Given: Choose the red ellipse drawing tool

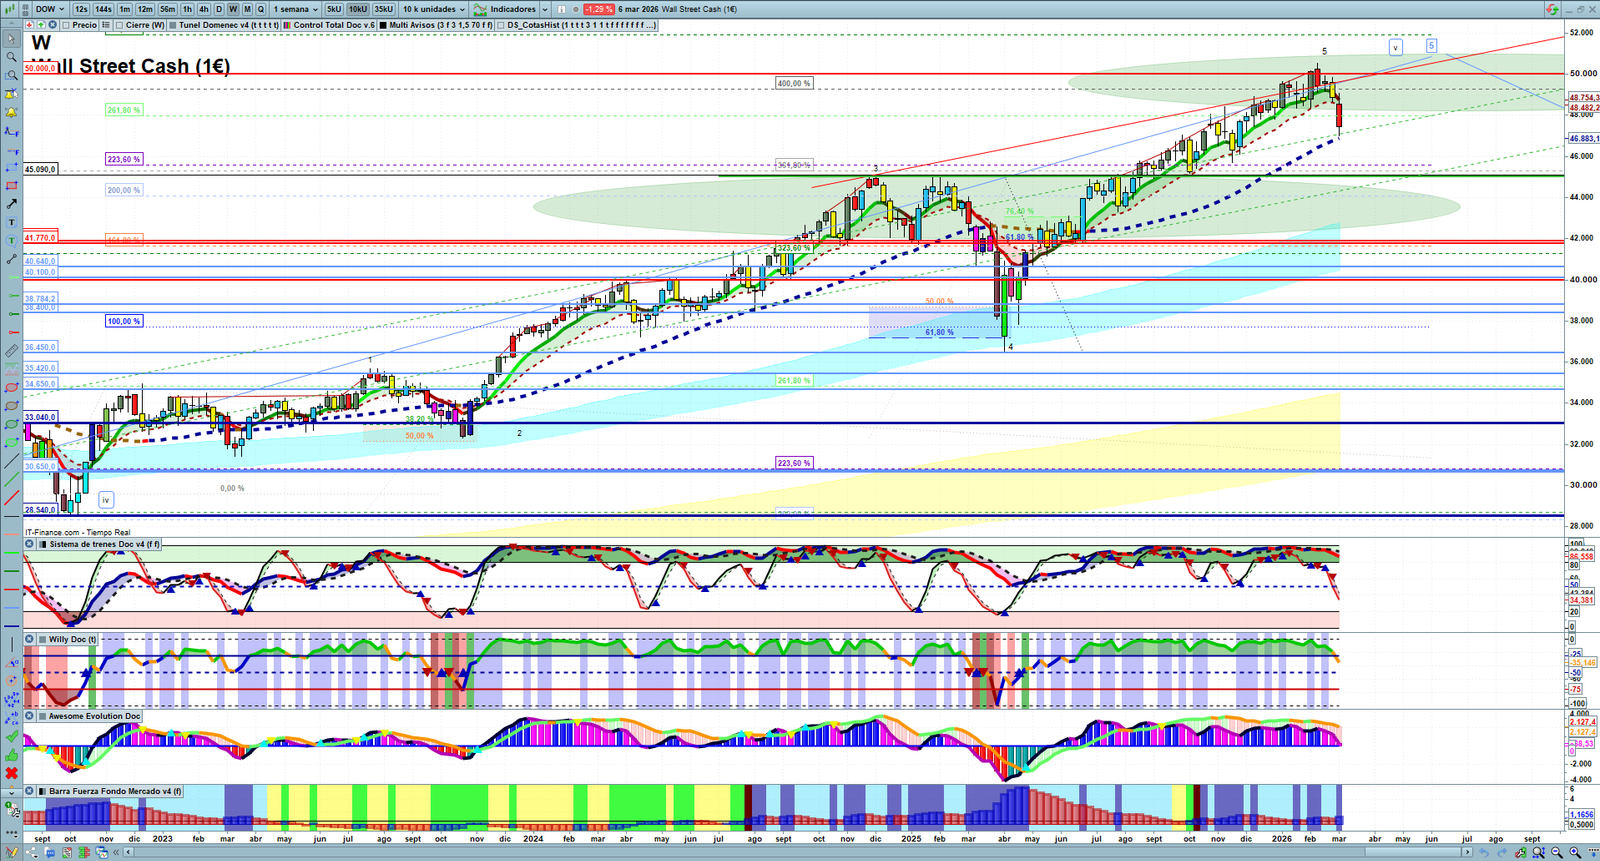Looking at the screenshot, I should point(11,388).
